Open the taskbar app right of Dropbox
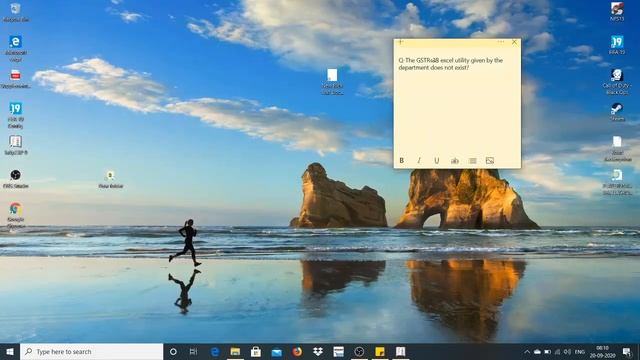Screen dimensions: 640x360 pos(338,351)
